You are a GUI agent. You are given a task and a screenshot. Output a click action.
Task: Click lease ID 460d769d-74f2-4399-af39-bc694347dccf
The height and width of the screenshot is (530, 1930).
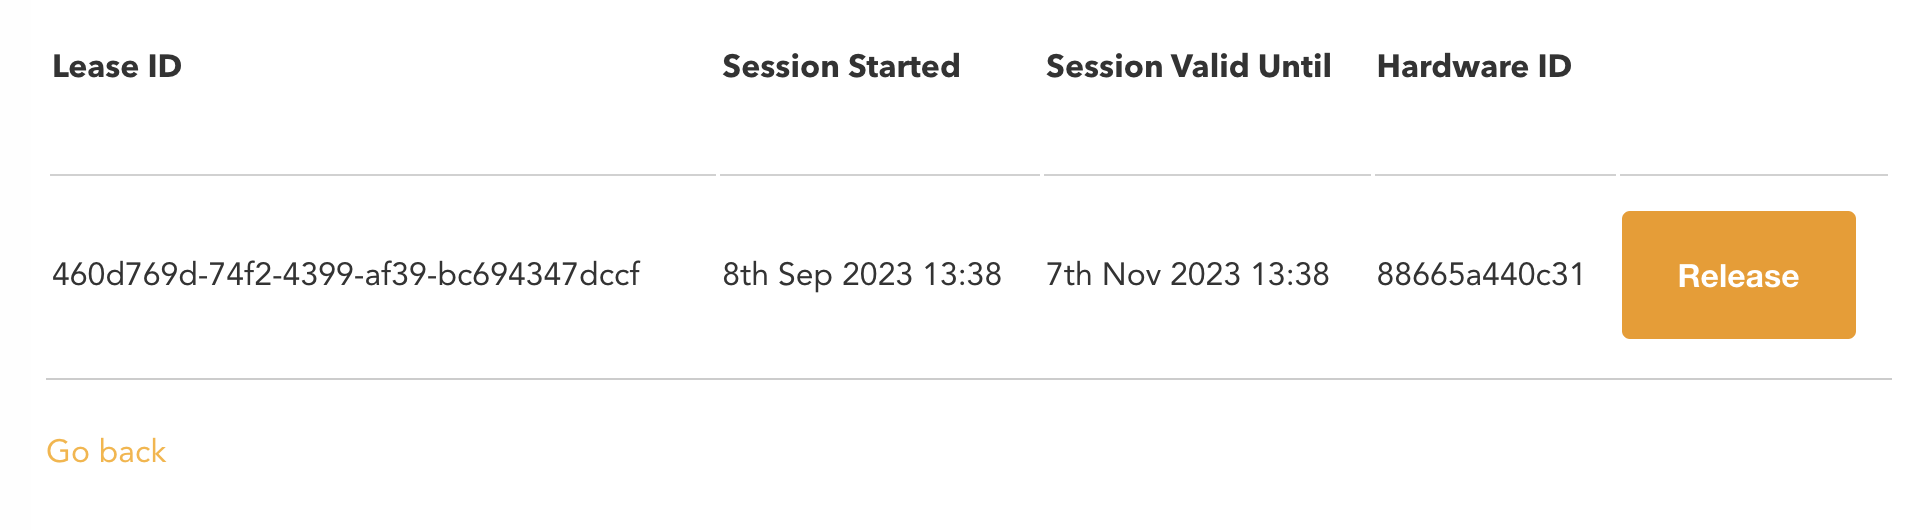click(346, 275)
